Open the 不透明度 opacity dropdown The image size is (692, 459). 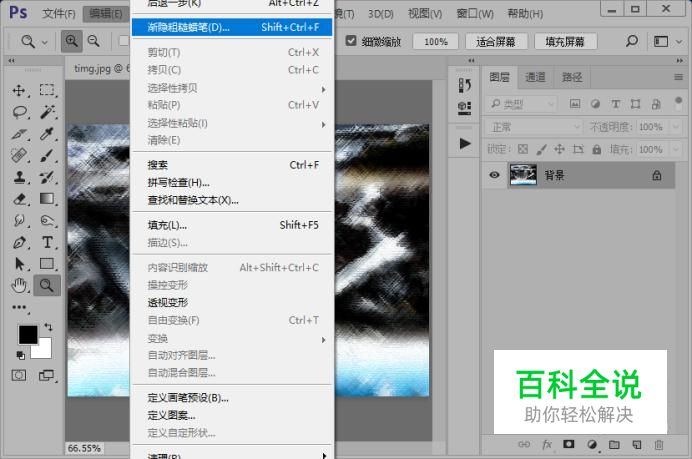(676, 127)
